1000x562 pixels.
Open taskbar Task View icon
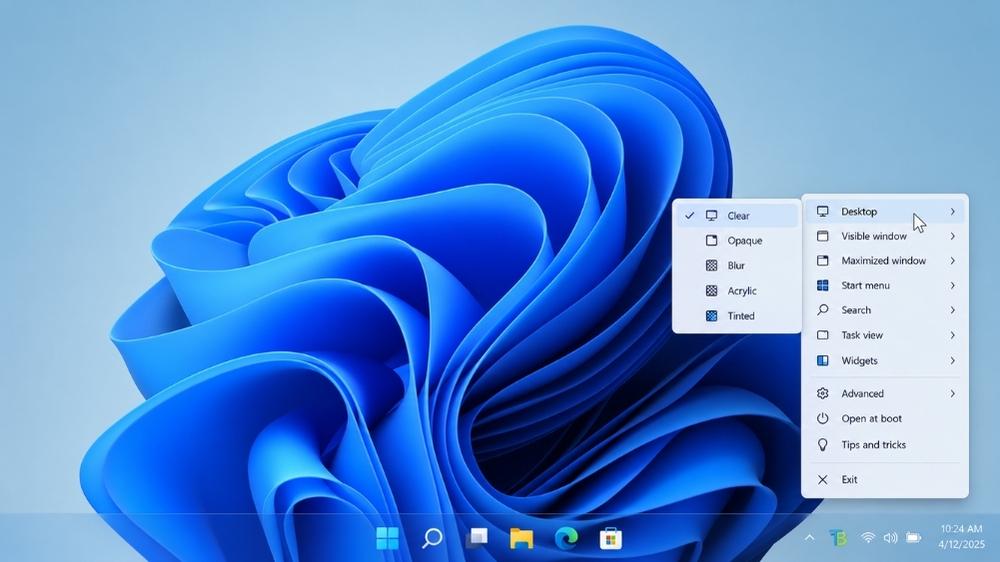(476, 538)
